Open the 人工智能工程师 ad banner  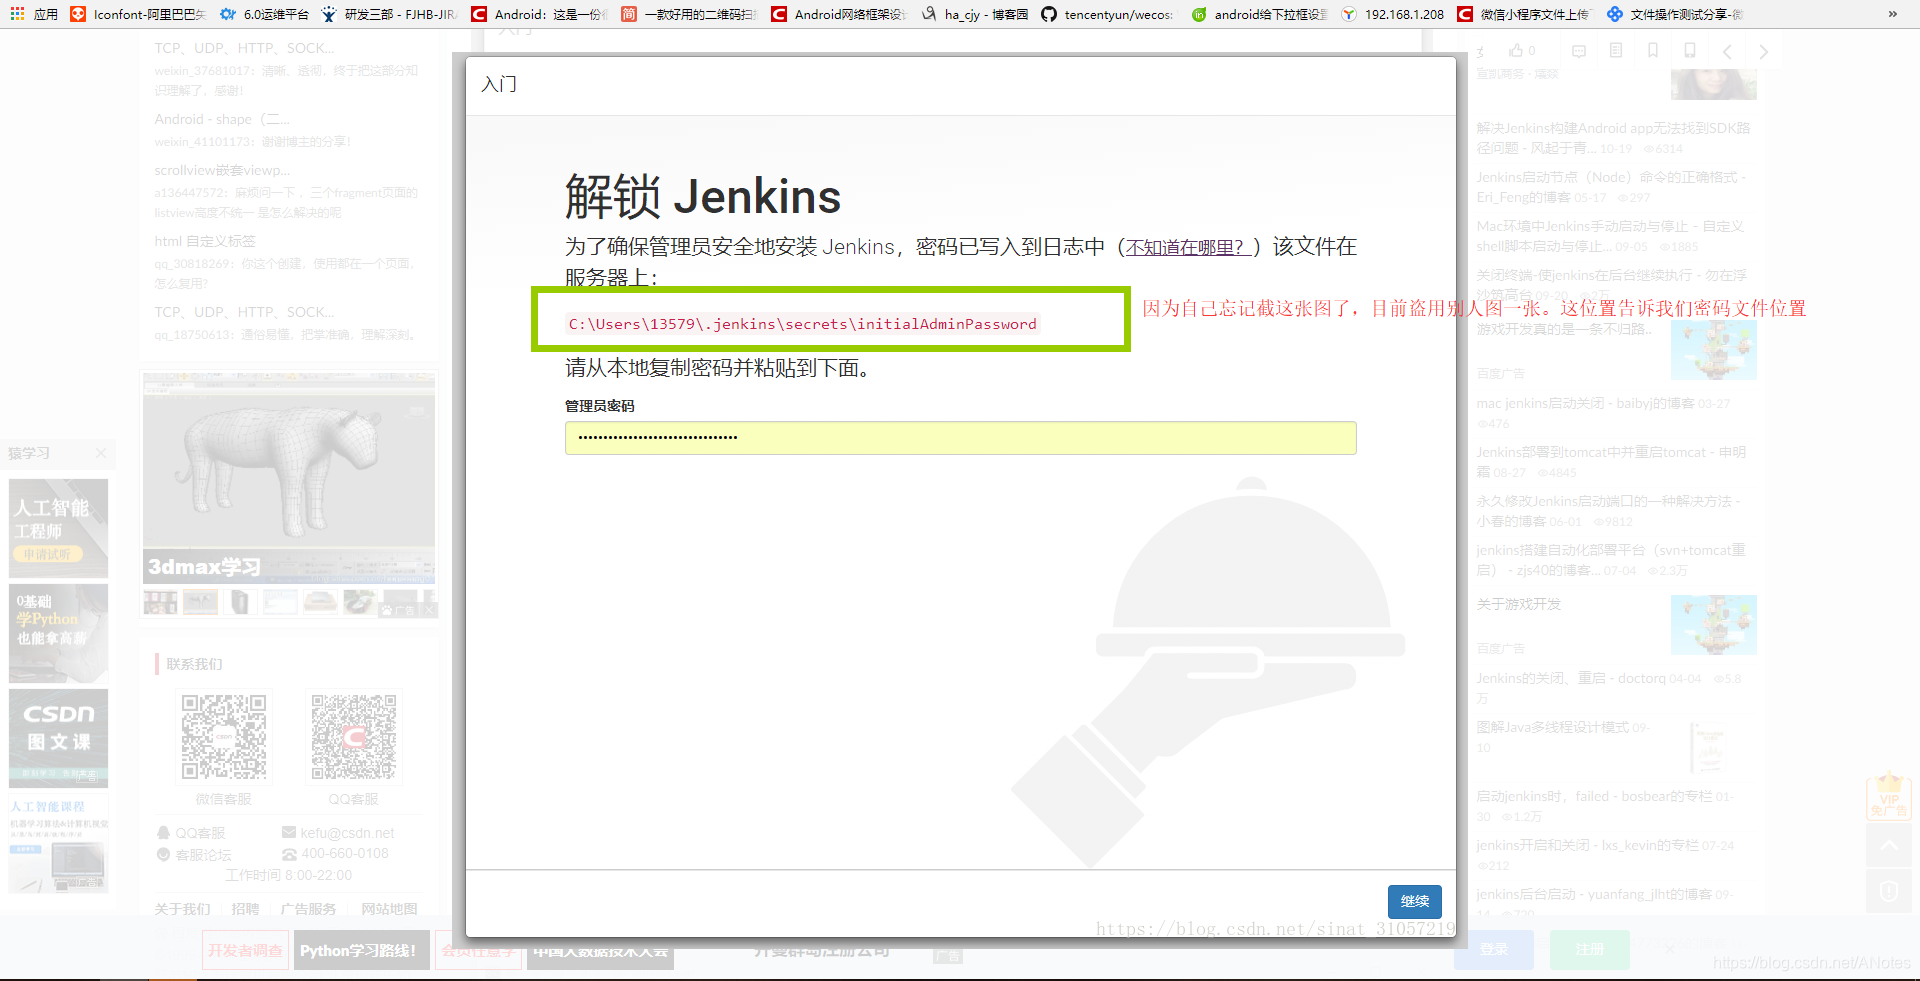[58, 528]
